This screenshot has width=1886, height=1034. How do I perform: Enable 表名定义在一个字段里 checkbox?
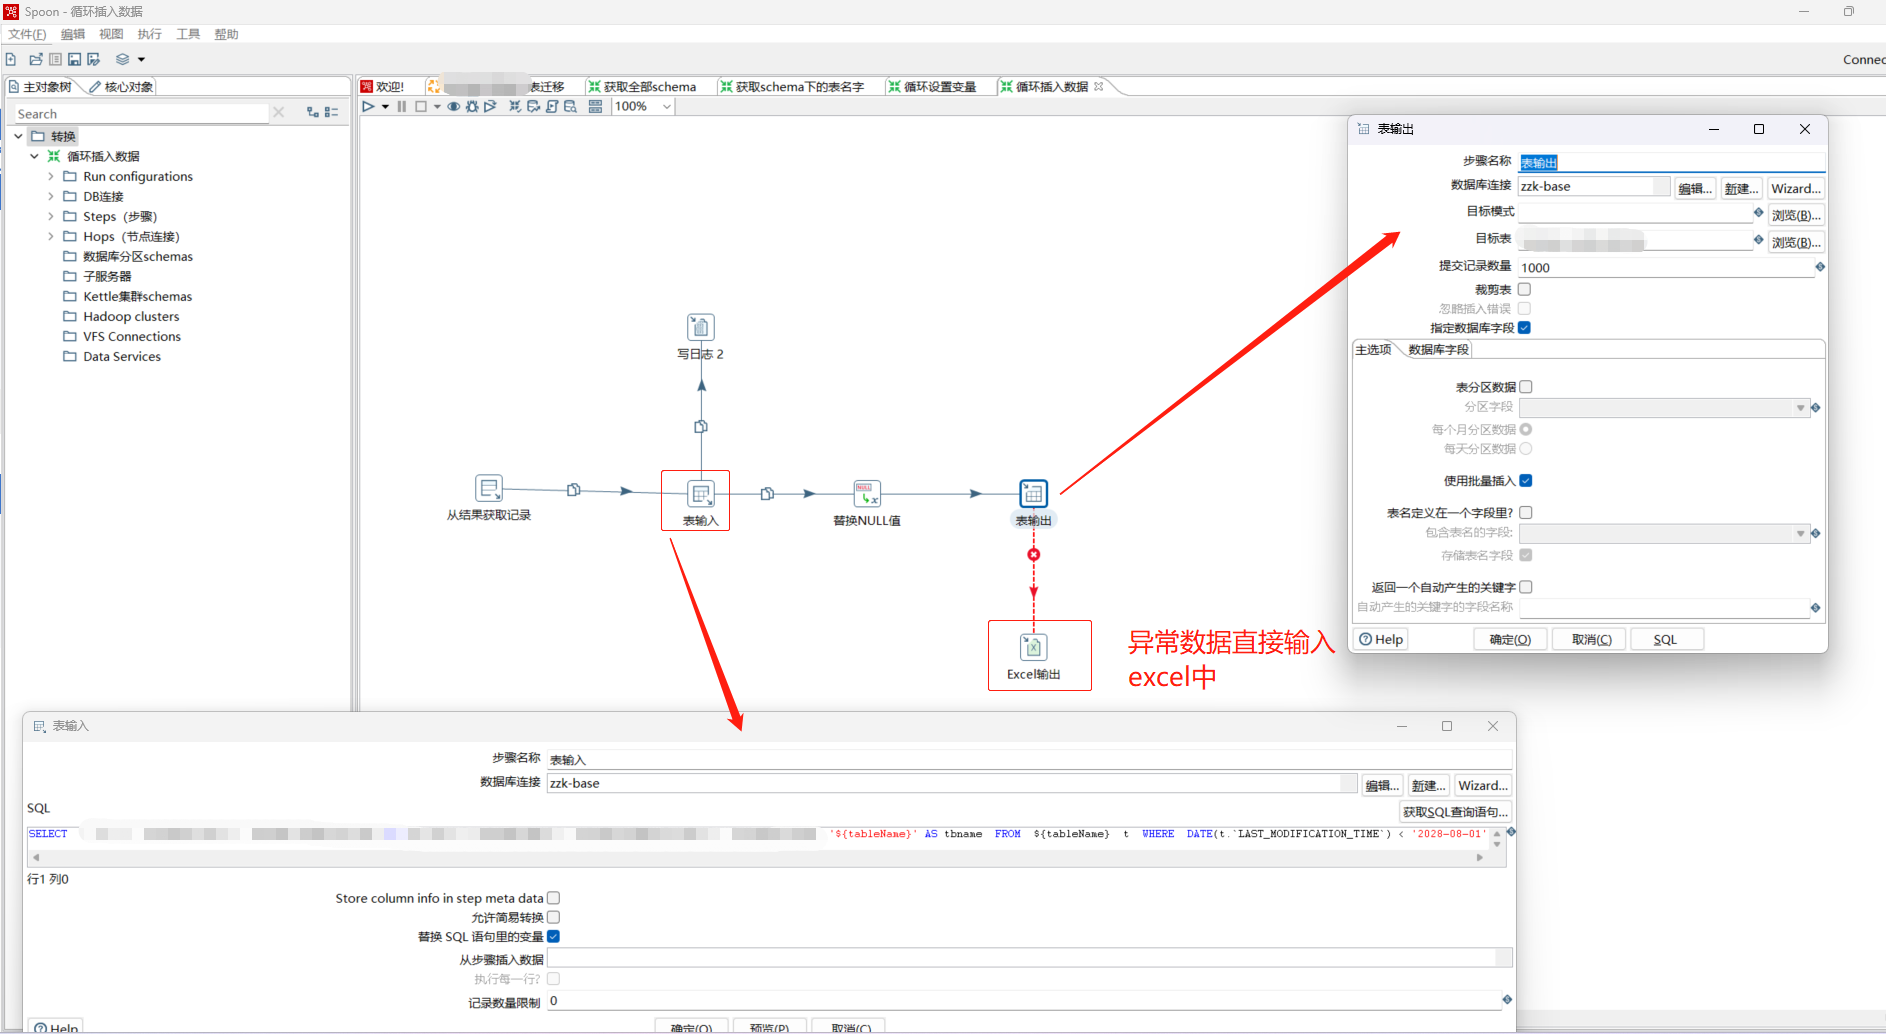1526,512
